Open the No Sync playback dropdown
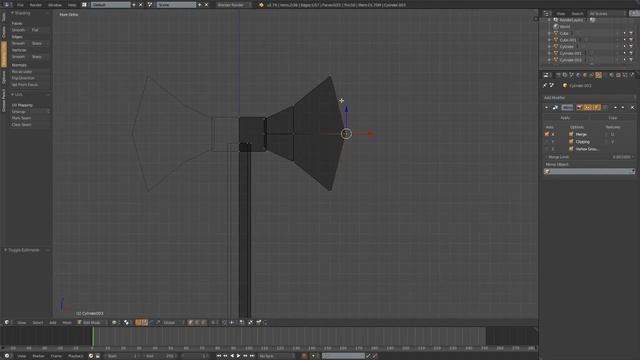 tap(276, 356)
